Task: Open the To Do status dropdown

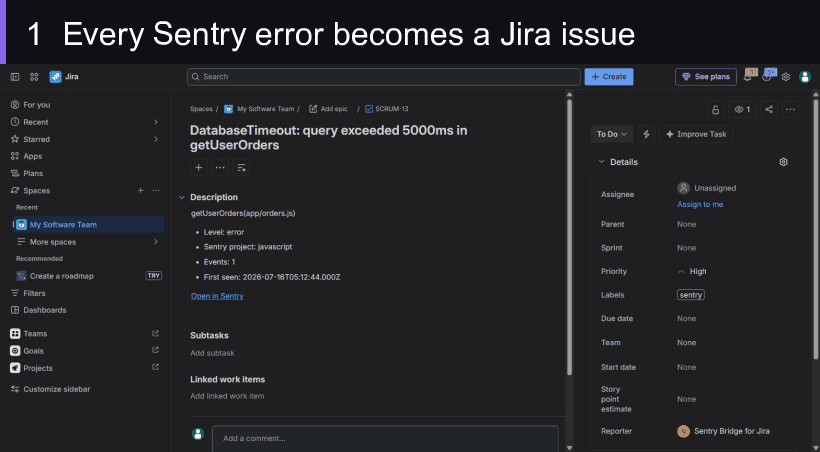Action: 612,134
